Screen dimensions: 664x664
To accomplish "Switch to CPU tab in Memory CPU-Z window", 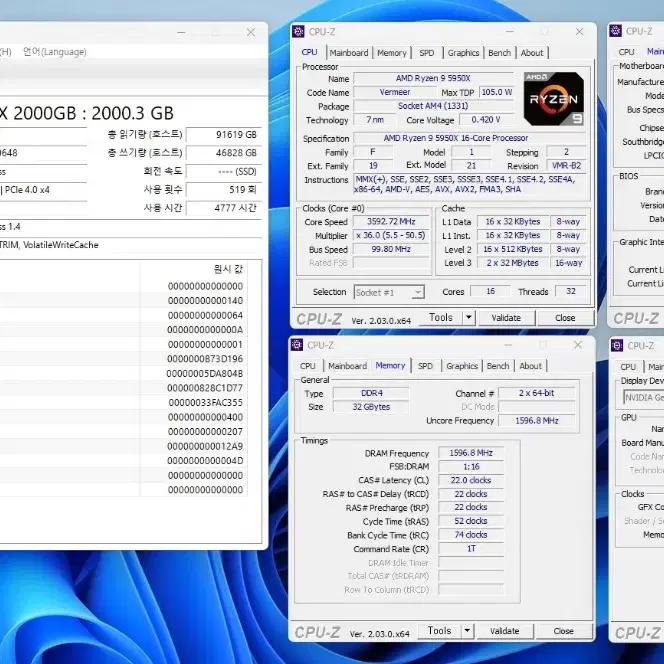I will [308, 366].
